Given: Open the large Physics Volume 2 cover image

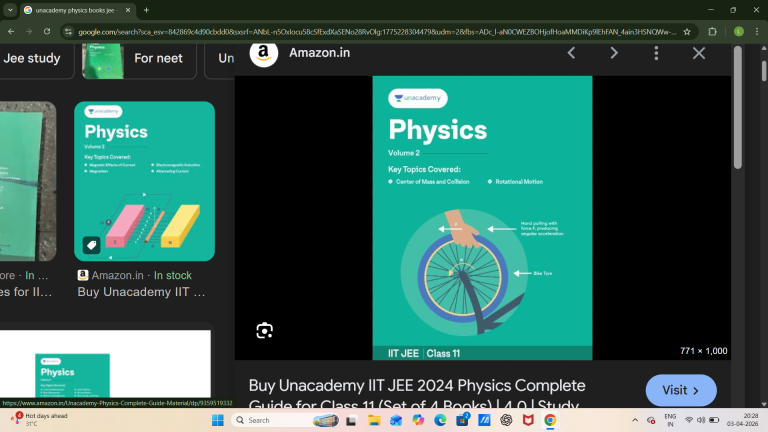Looking at the screenshot, I should pos(482,218).
